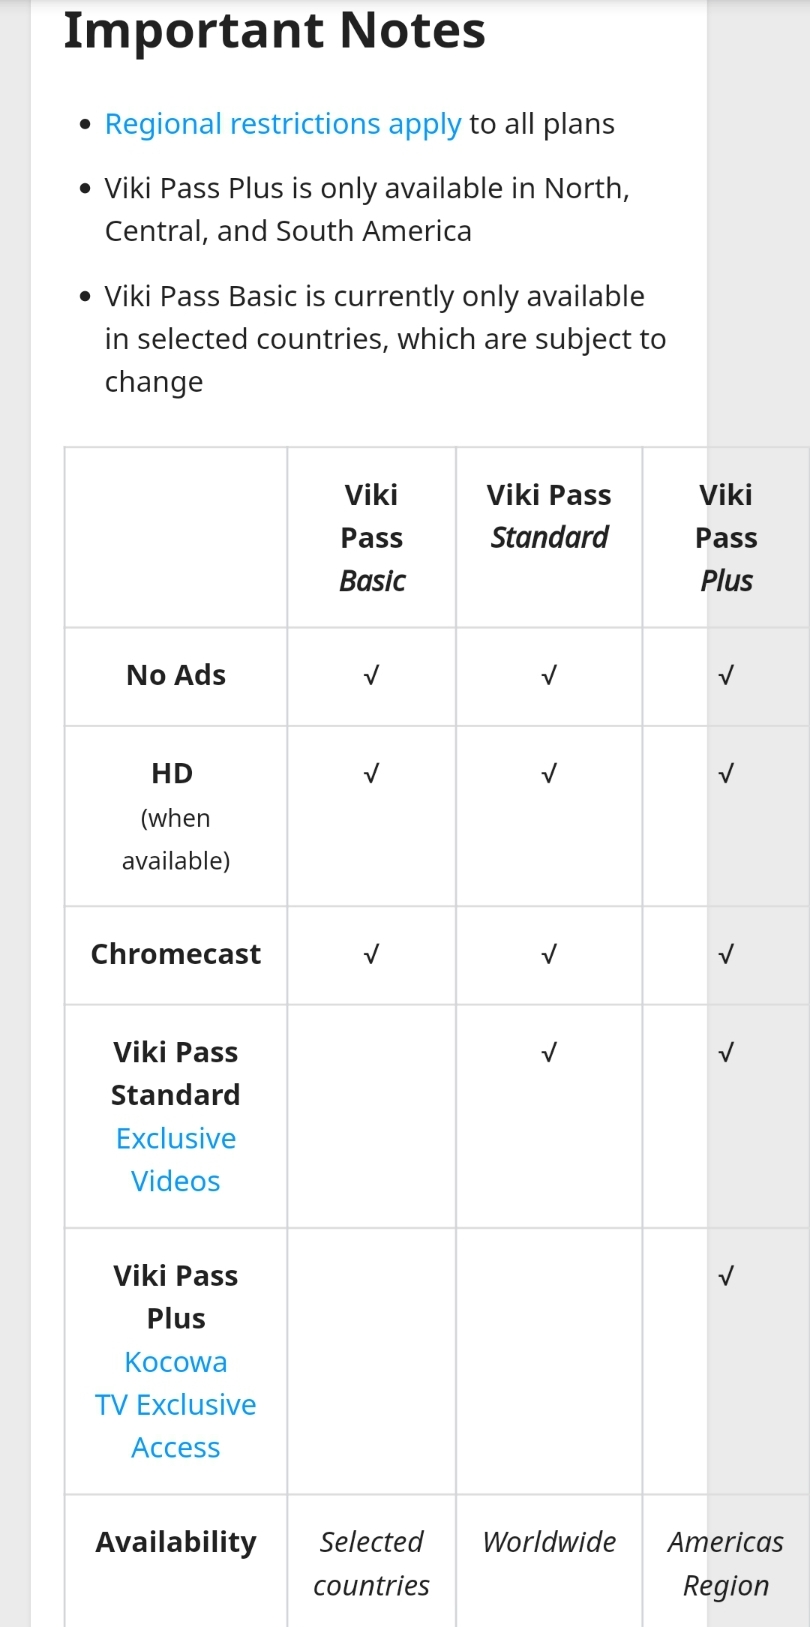This screenshot has height=1627, width=810.
Task: Click the Viki Pass Standard column header
Action: pos(549,516)
